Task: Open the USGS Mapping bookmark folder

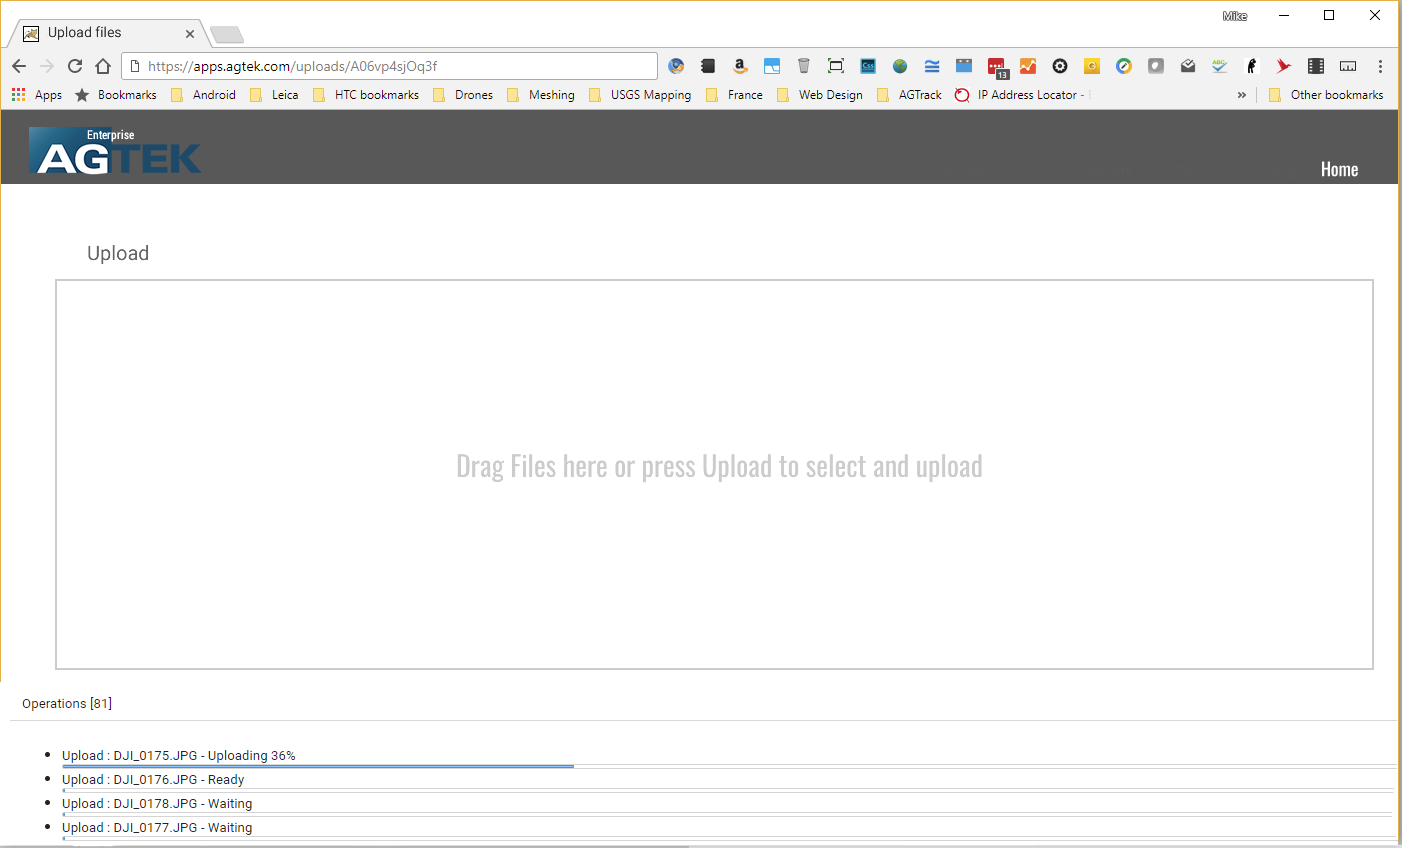Action: [x=640, y=95]
